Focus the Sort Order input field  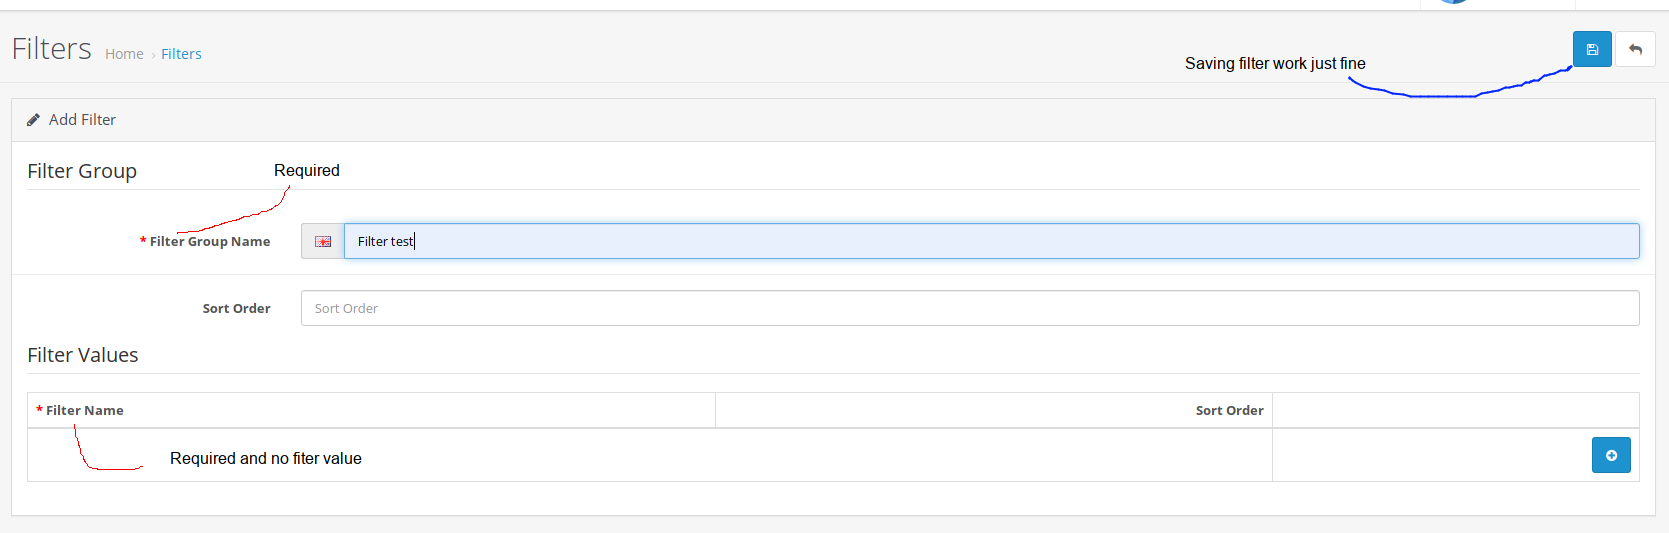tap(970, 308)
